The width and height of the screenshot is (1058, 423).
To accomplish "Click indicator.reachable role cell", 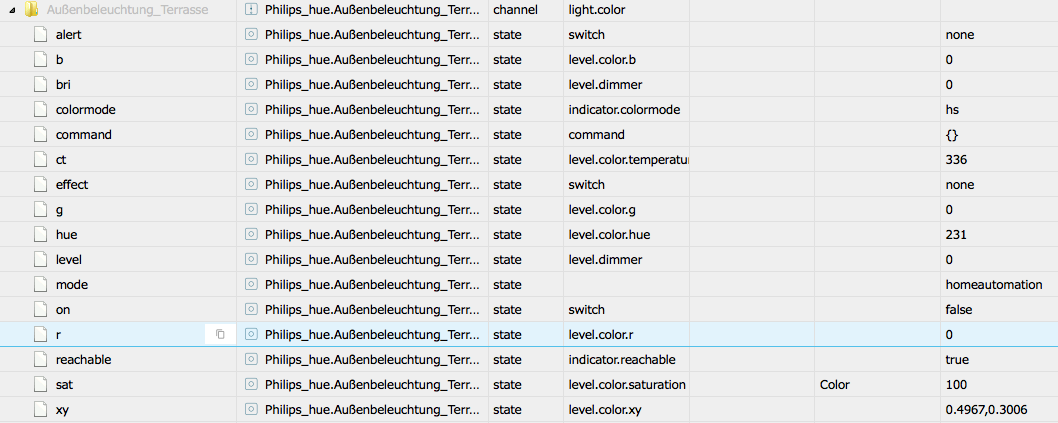I will (622, 360).
